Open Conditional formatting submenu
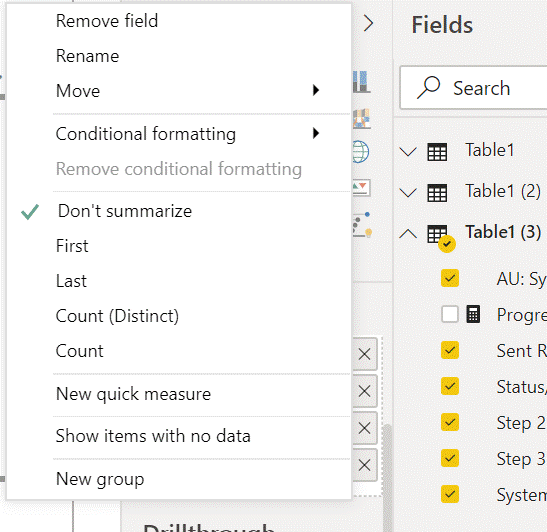 (x=146, y=134)
